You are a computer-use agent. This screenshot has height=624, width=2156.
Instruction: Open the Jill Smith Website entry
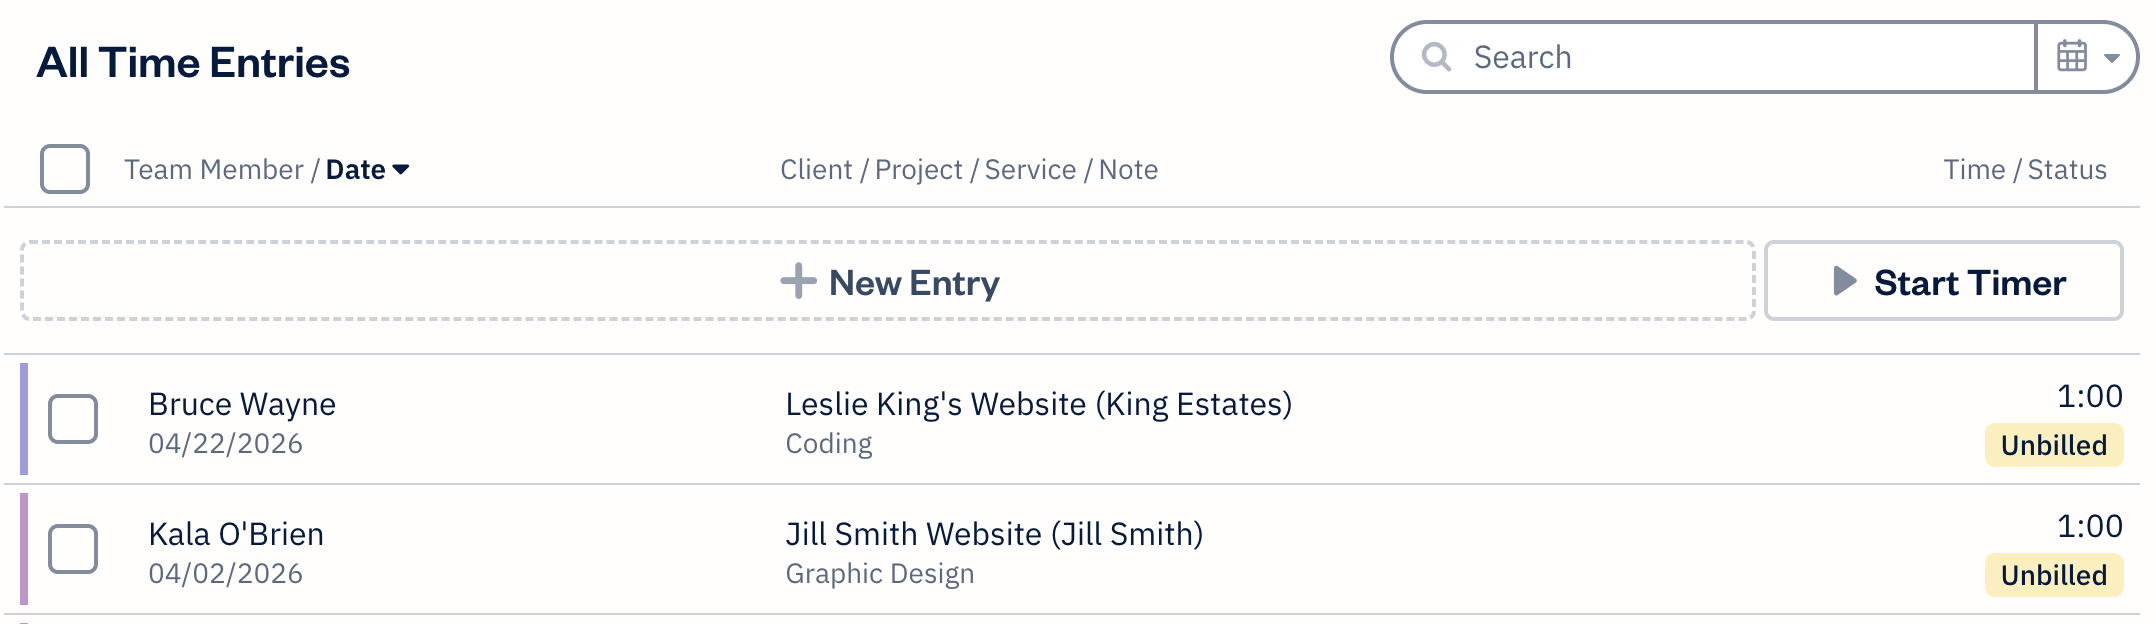click(994, 534)
